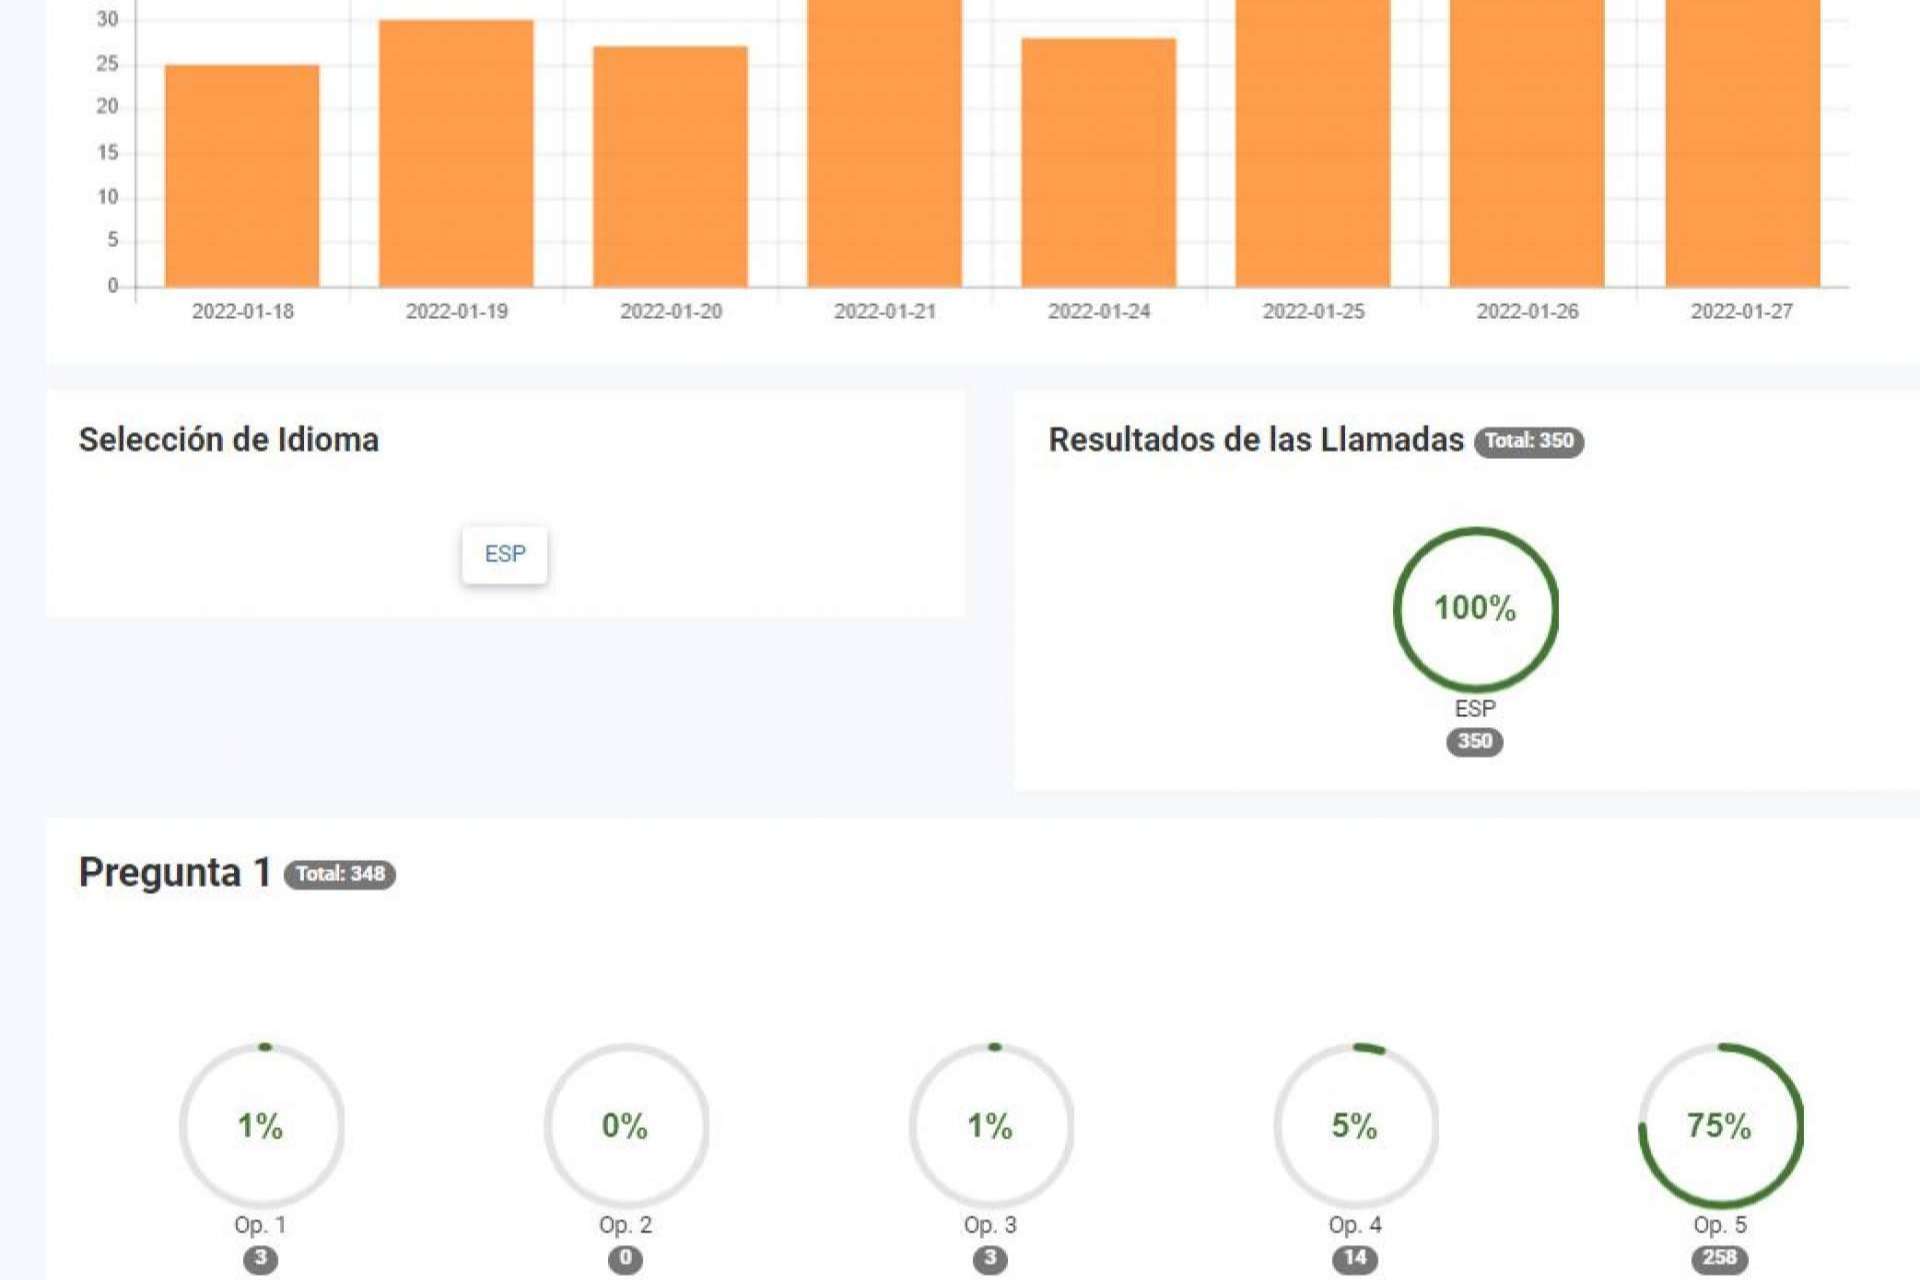Click the Total: 348 badge
This screenshot has height=1280, width=1920.
[340, 874]
